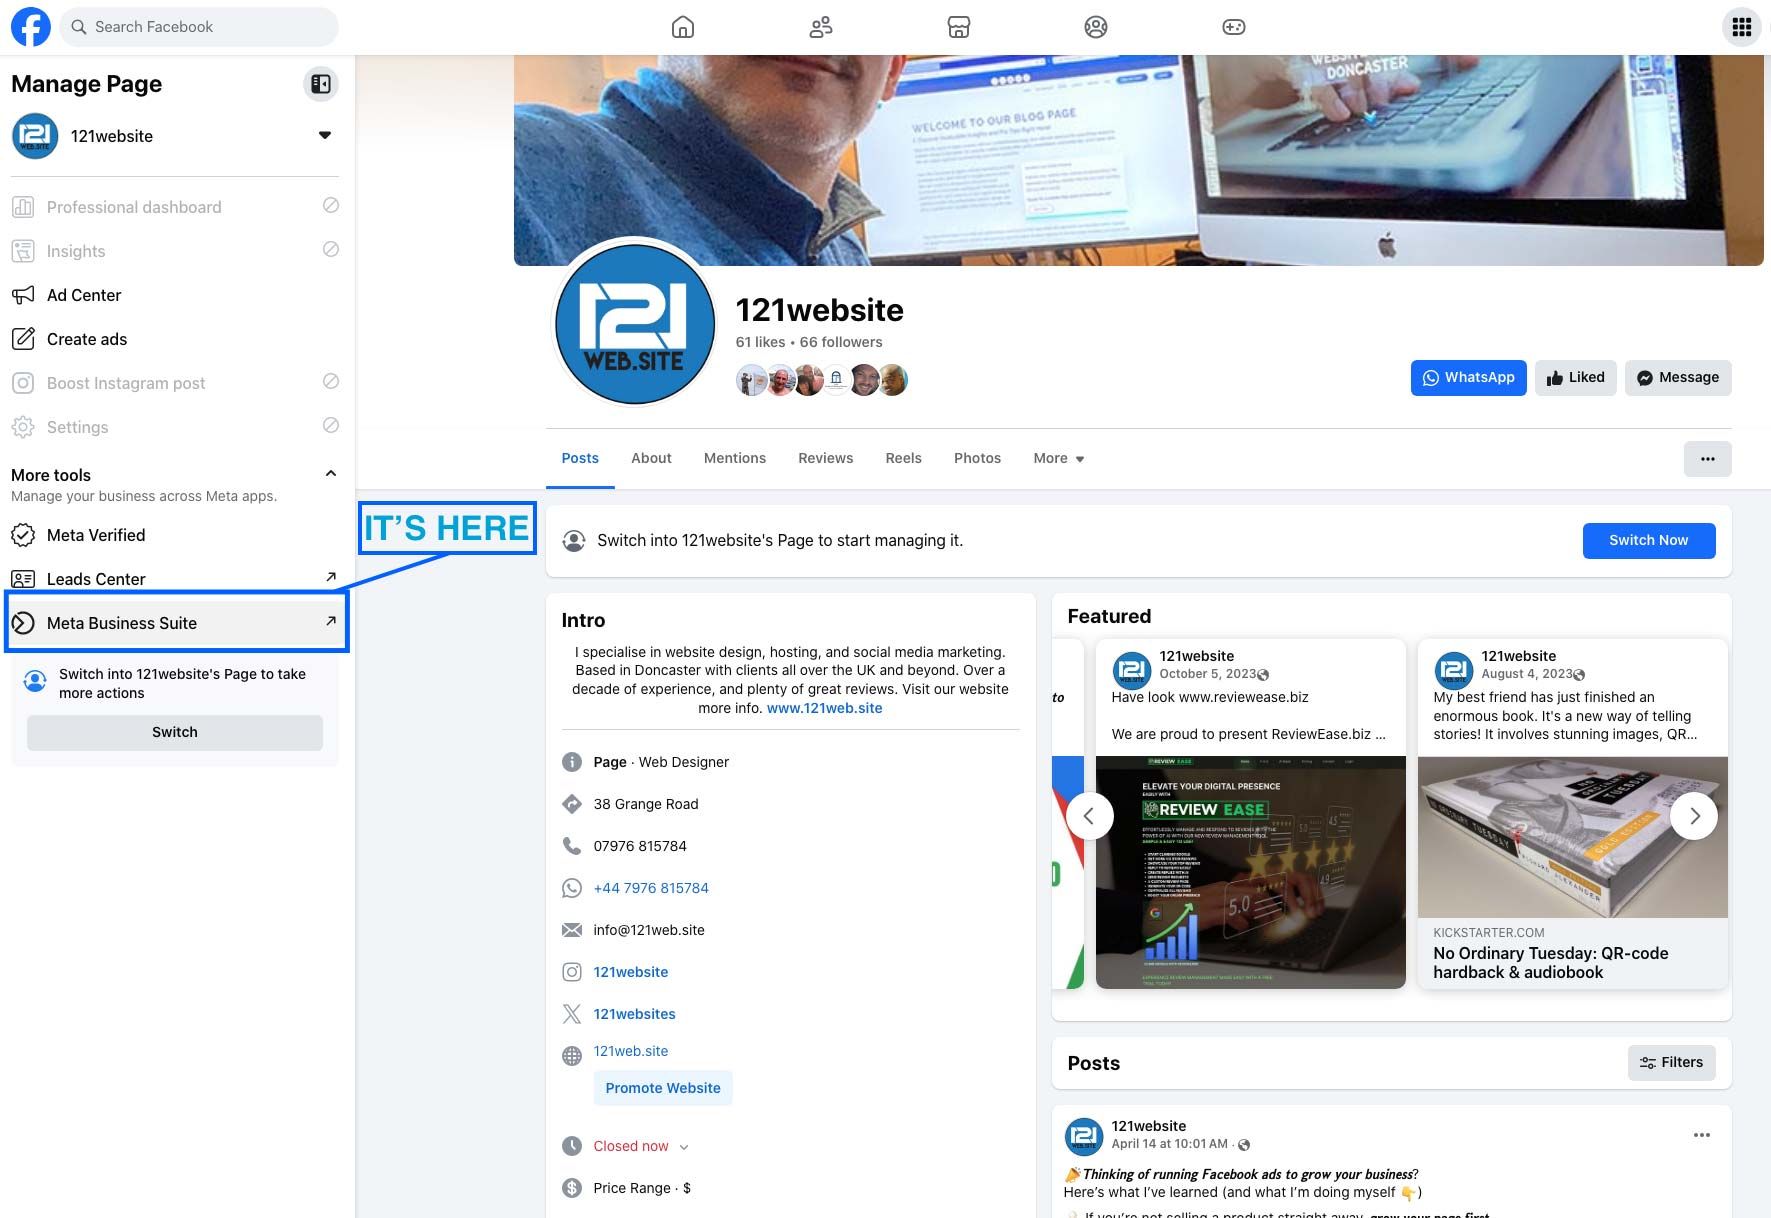1771x1218 pixels.
Task: Click the Search Facebook field
Action: 199,27
